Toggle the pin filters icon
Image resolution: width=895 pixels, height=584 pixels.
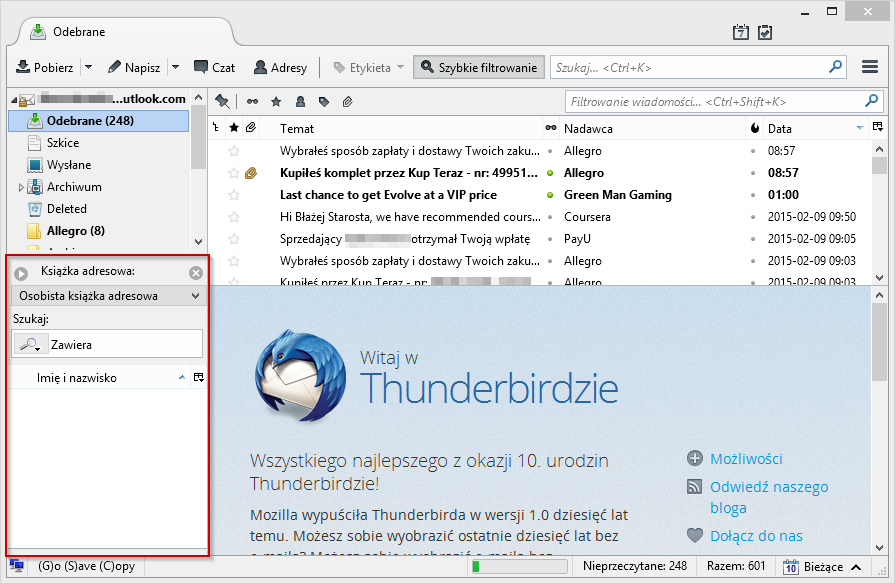point(222,102)
